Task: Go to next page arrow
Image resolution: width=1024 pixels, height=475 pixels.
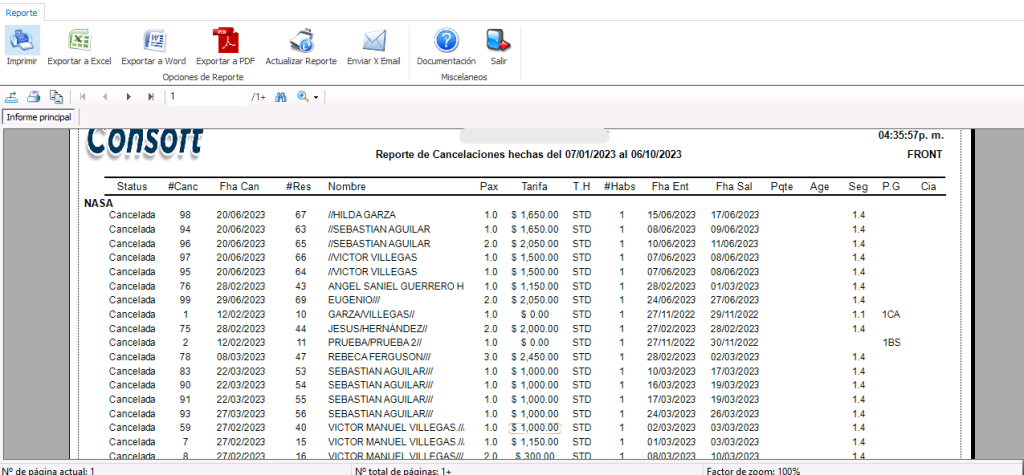Action: 129,97
